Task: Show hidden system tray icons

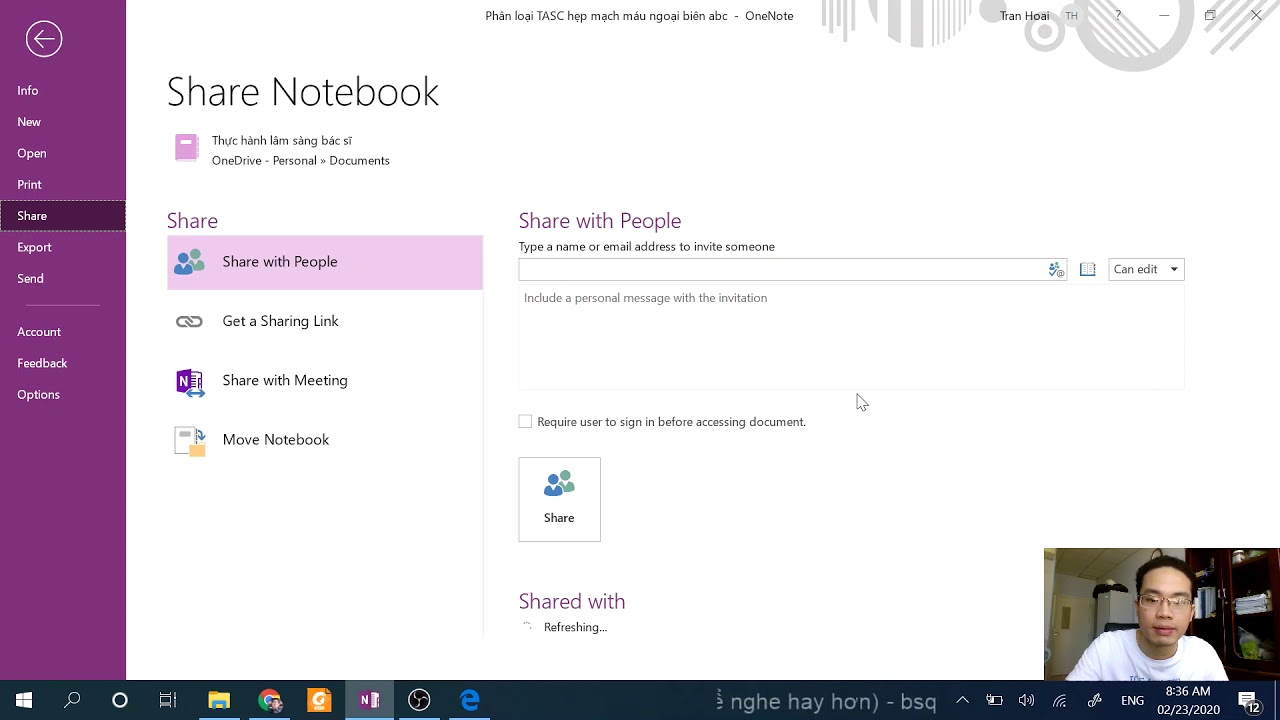Action: pos(962,700)
